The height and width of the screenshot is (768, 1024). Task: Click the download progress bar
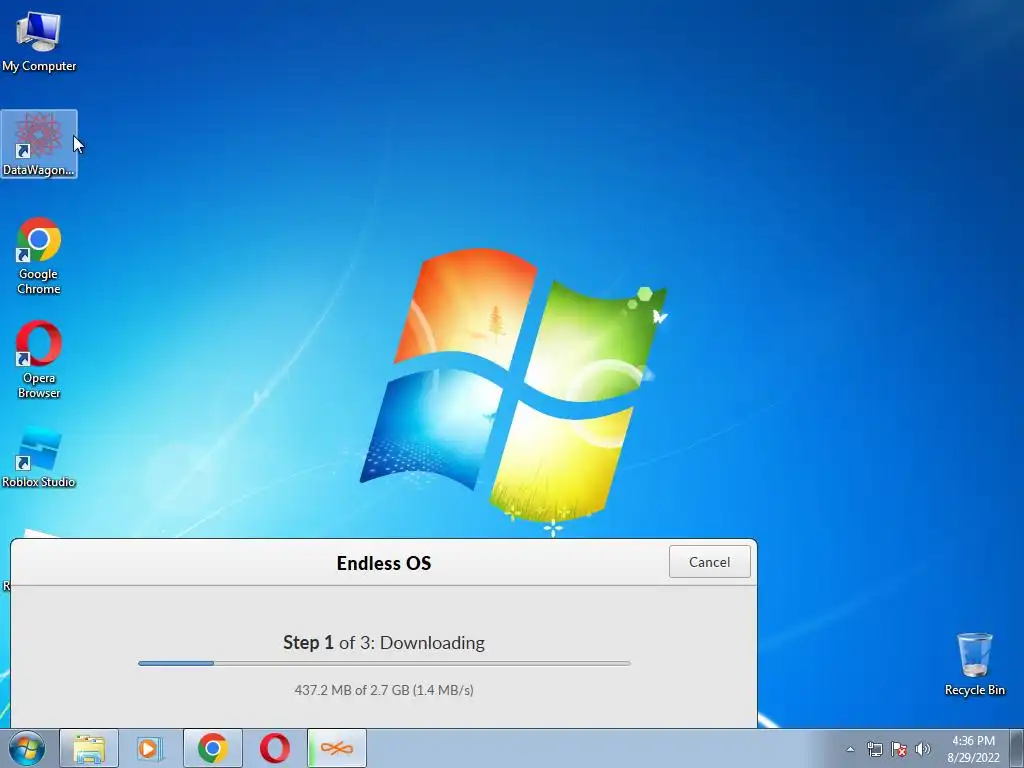[384, 664]
